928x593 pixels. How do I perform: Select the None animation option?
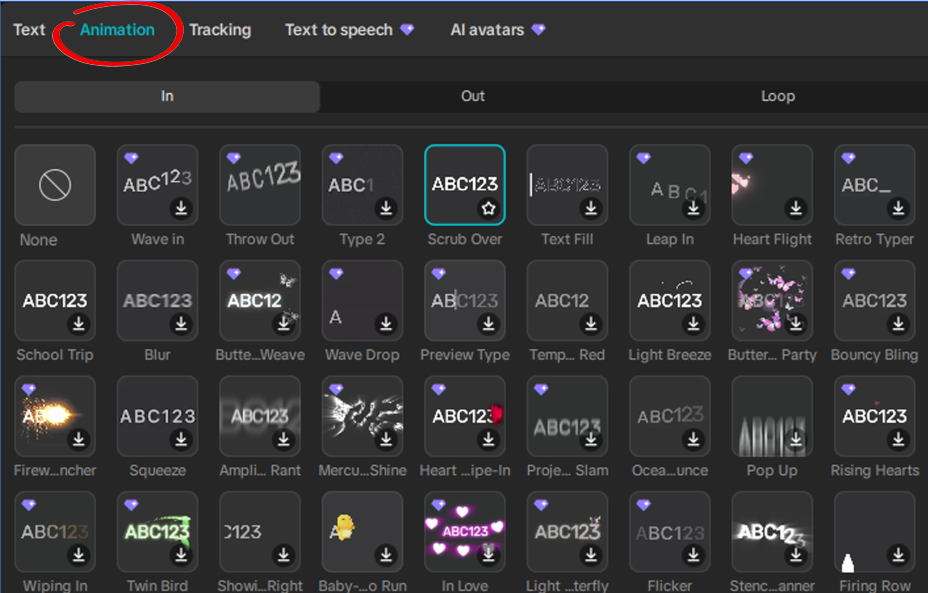click(55, 185)
